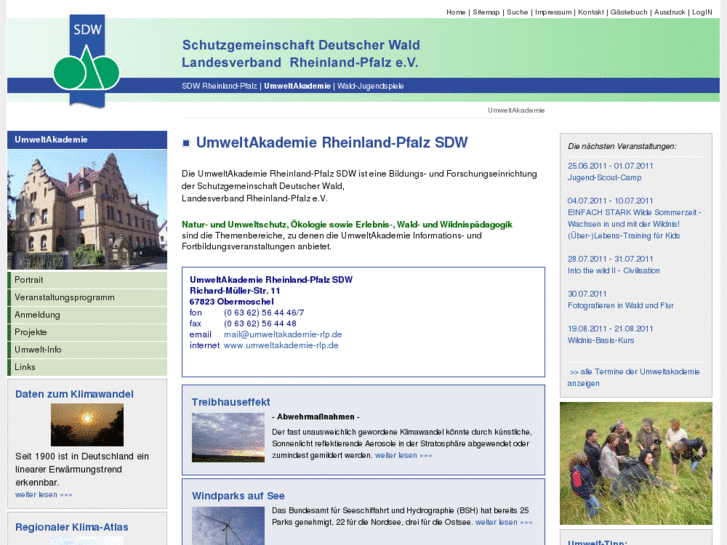
Task: Go to Anmeldung in sidebar menu
Action: click(x=87, y=315)
